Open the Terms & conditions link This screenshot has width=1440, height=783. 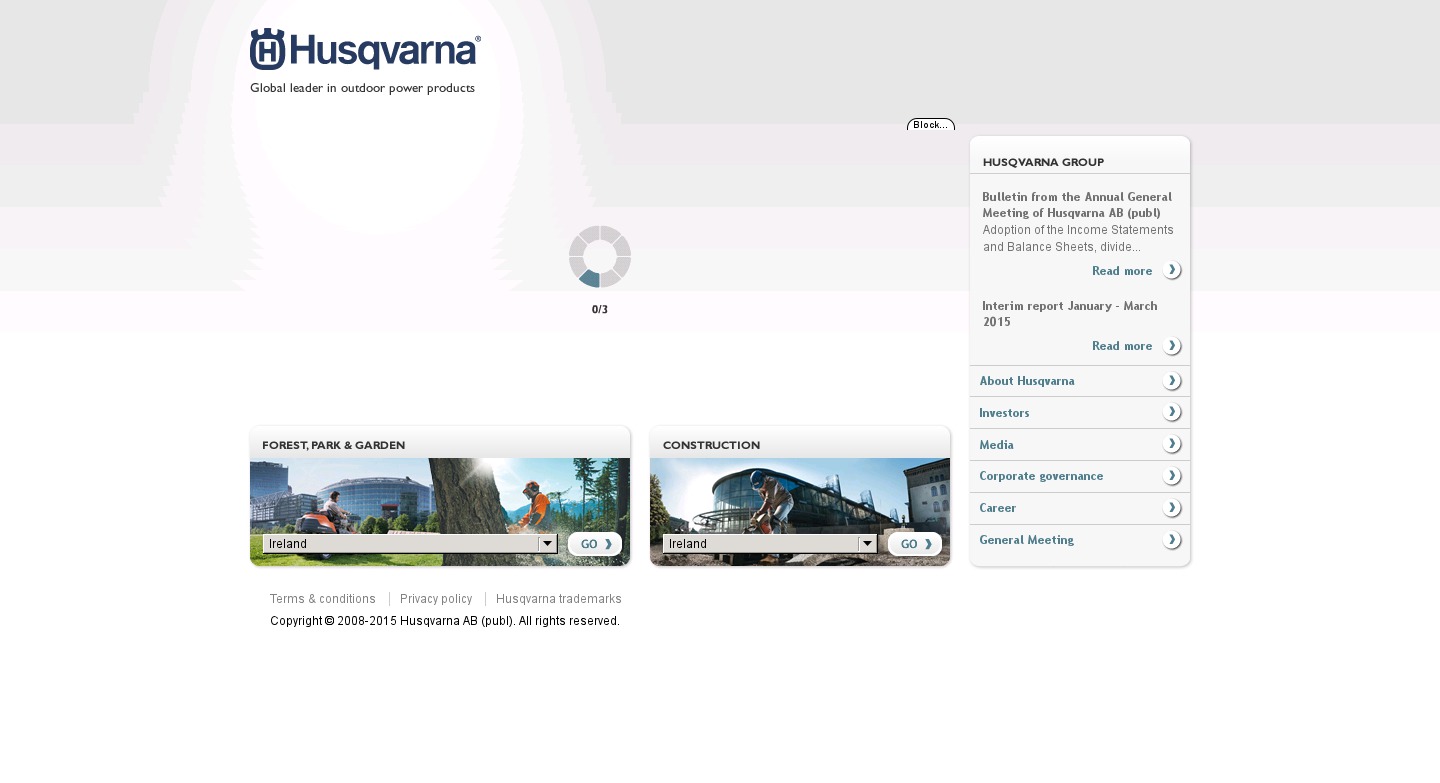[322, 599]
